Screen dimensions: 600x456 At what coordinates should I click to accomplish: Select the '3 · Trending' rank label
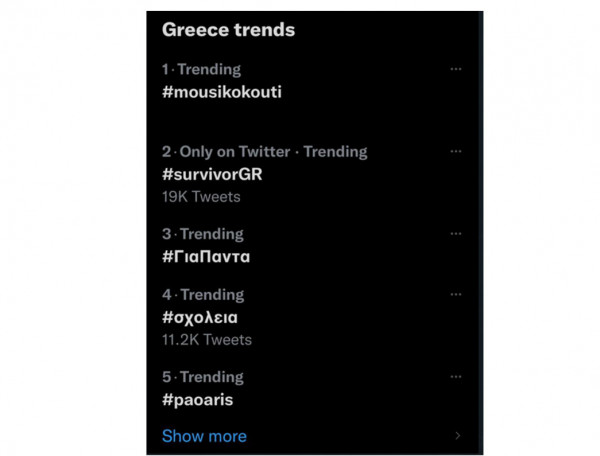(x=203, y=234)
